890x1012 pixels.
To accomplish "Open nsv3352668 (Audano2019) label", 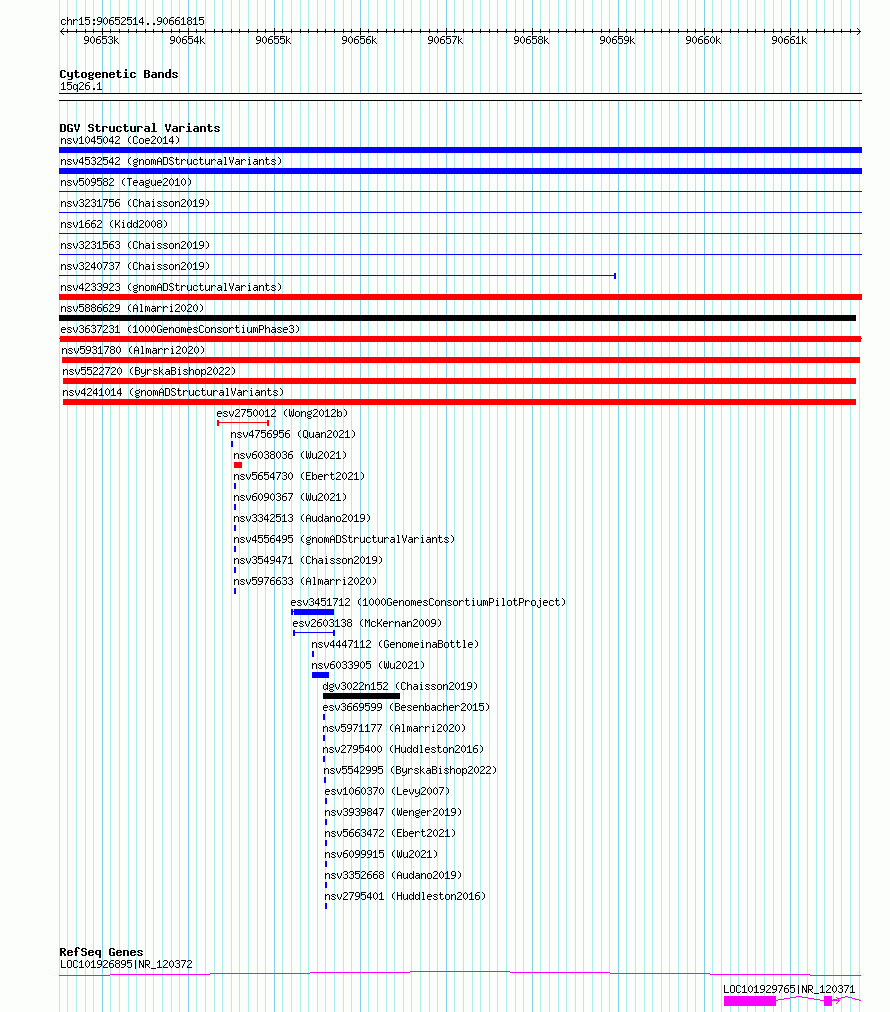I will click(x=393, y=875).
